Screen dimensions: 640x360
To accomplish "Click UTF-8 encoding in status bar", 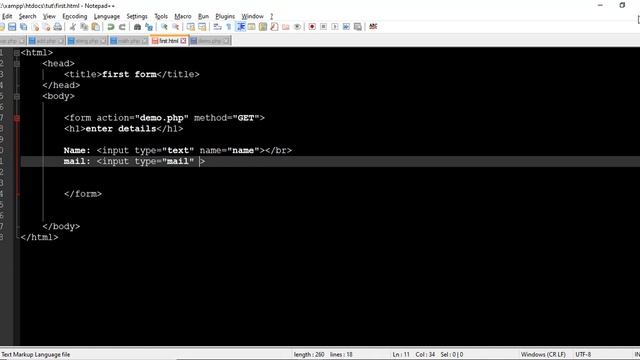I will [583, 355].
